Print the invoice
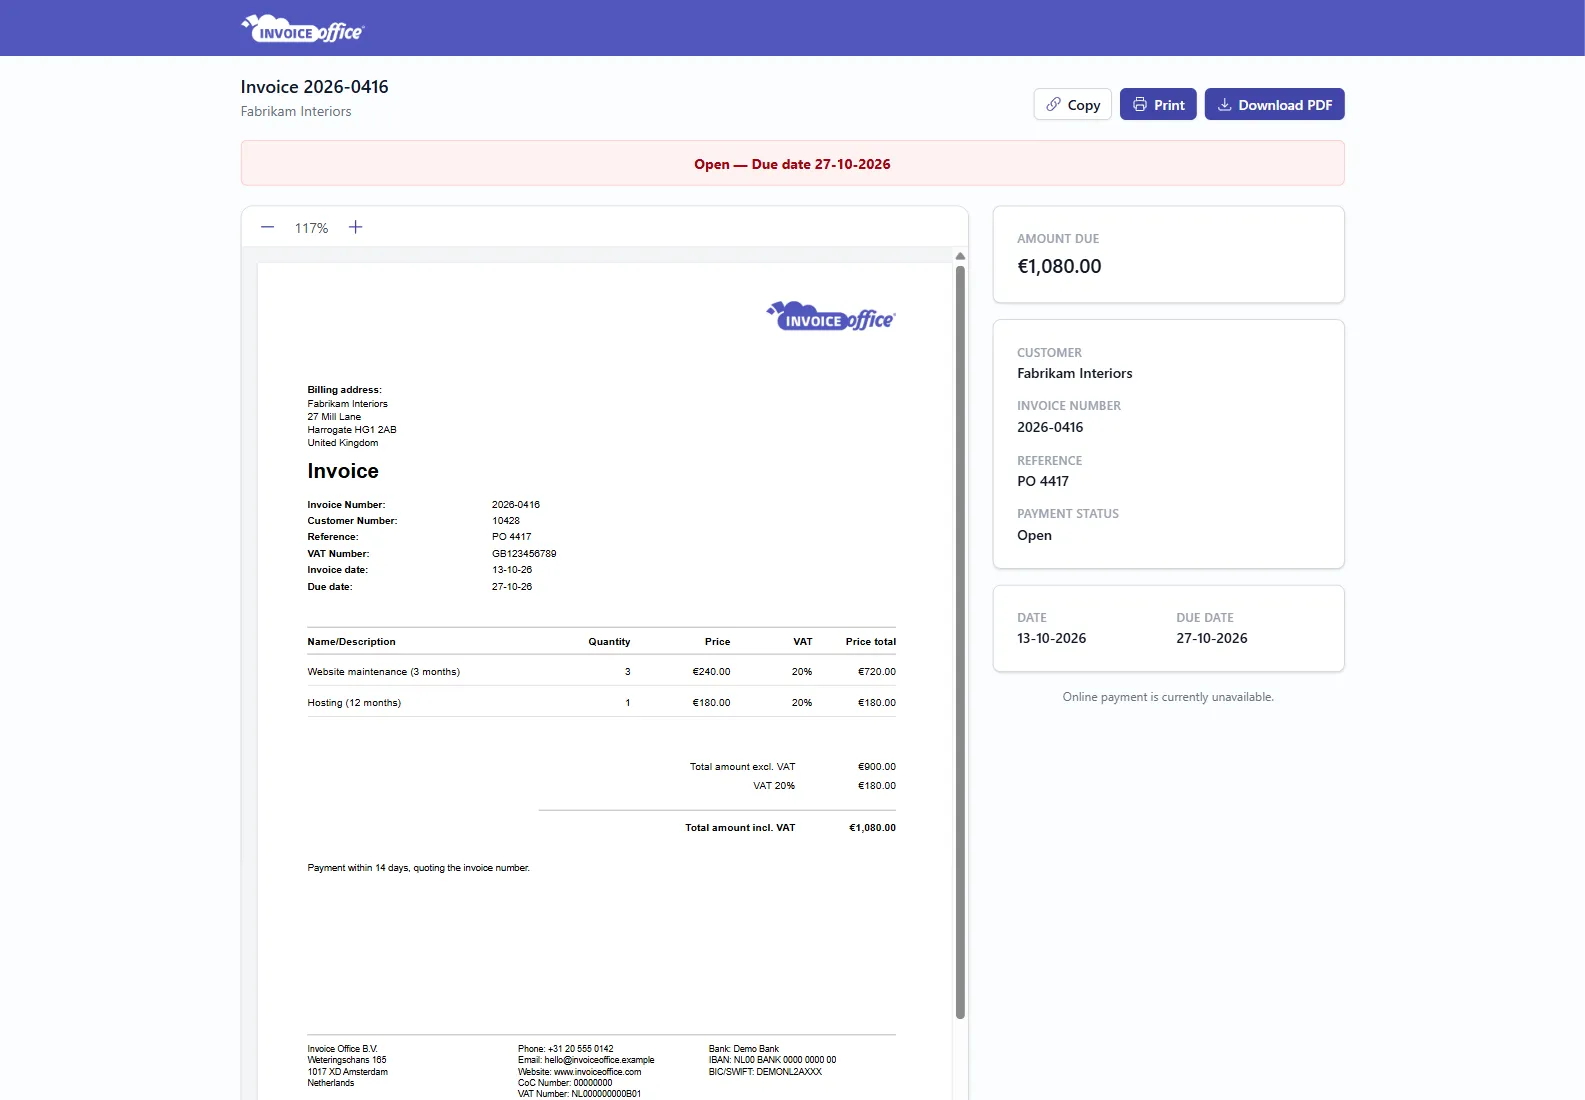The image size is (1585, 1100). click(1158, 104)
